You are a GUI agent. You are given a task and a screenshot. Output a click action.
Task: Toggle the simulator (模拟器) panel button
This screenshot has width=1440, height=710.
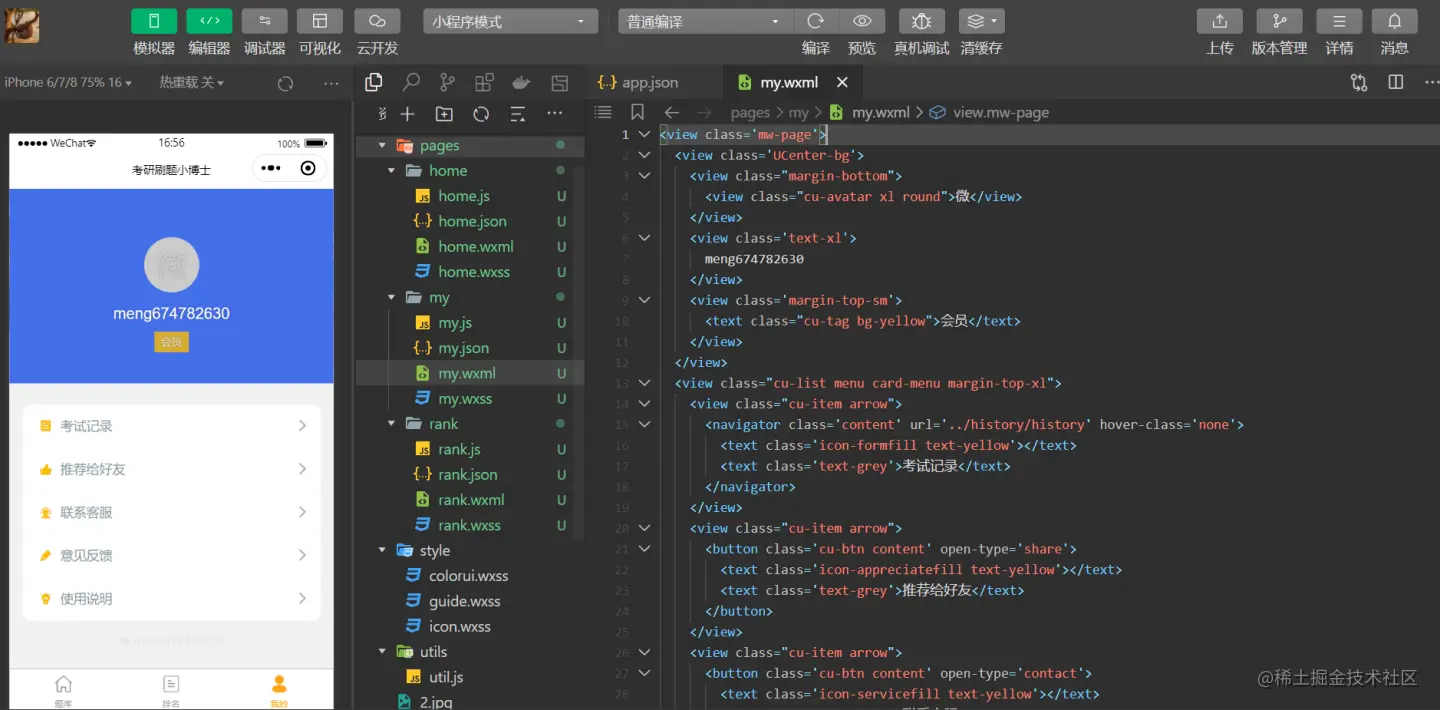click(x=153, y=21)
